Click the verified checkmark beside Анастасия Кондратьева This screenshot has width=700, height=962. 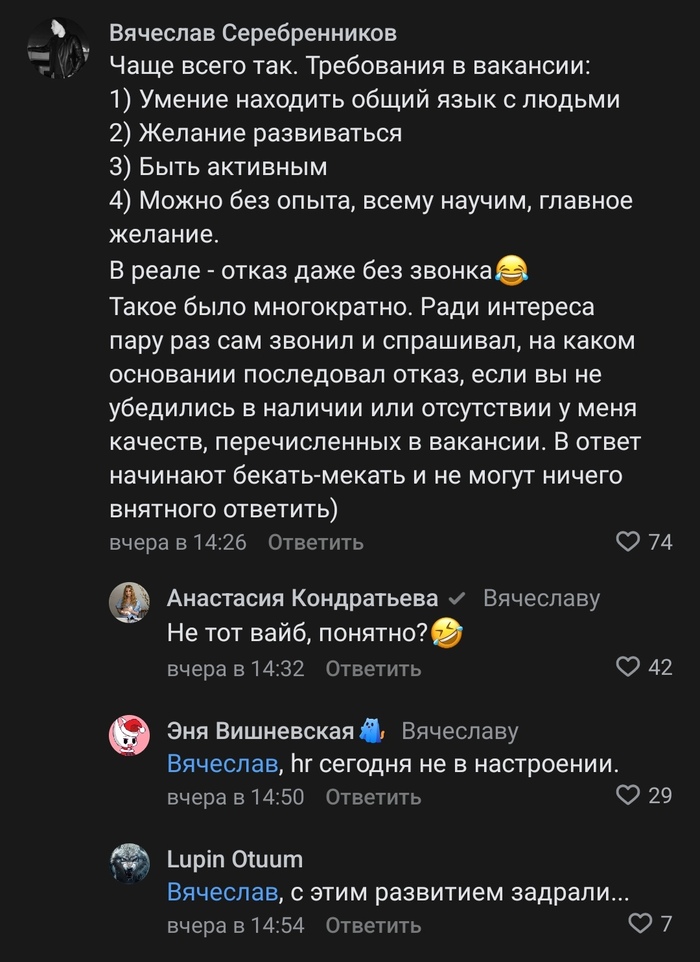point(457,599)
